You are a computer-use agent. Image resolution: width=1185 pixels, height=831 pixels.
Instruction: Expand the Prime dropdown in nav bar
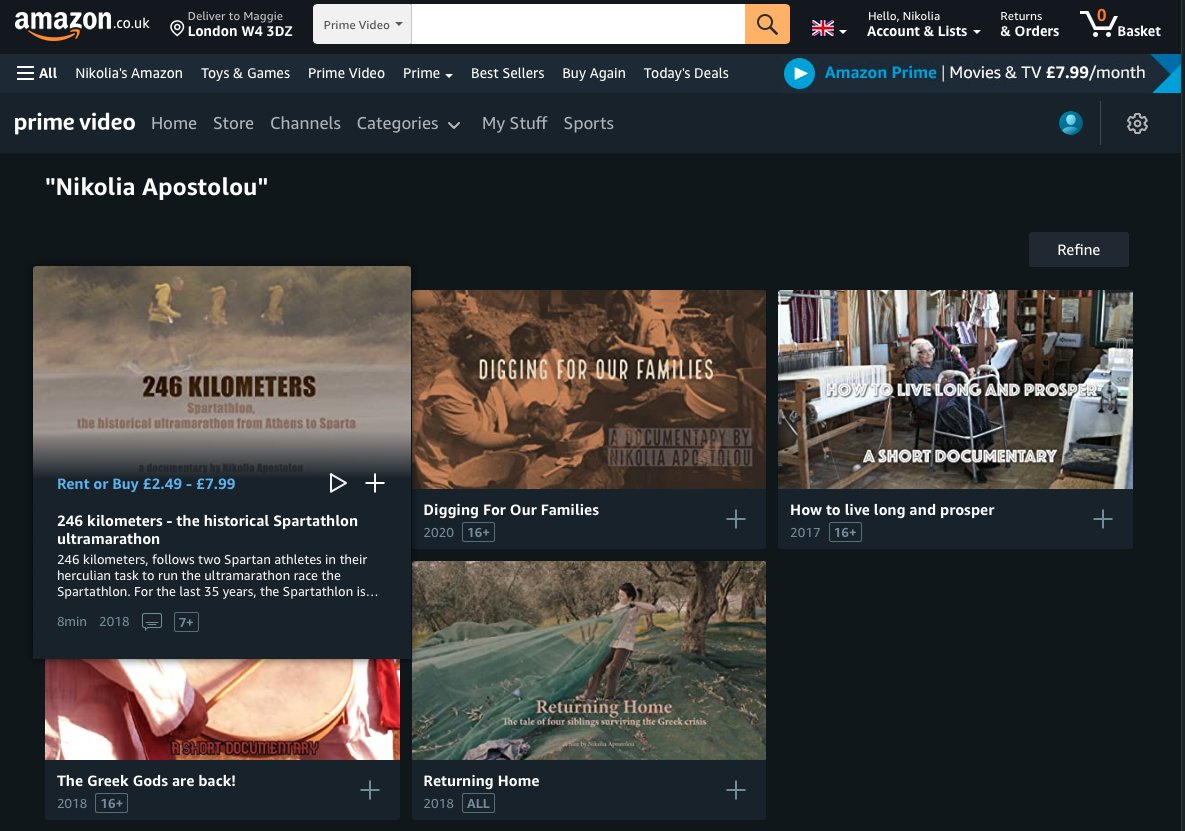[x=427, y=73]
